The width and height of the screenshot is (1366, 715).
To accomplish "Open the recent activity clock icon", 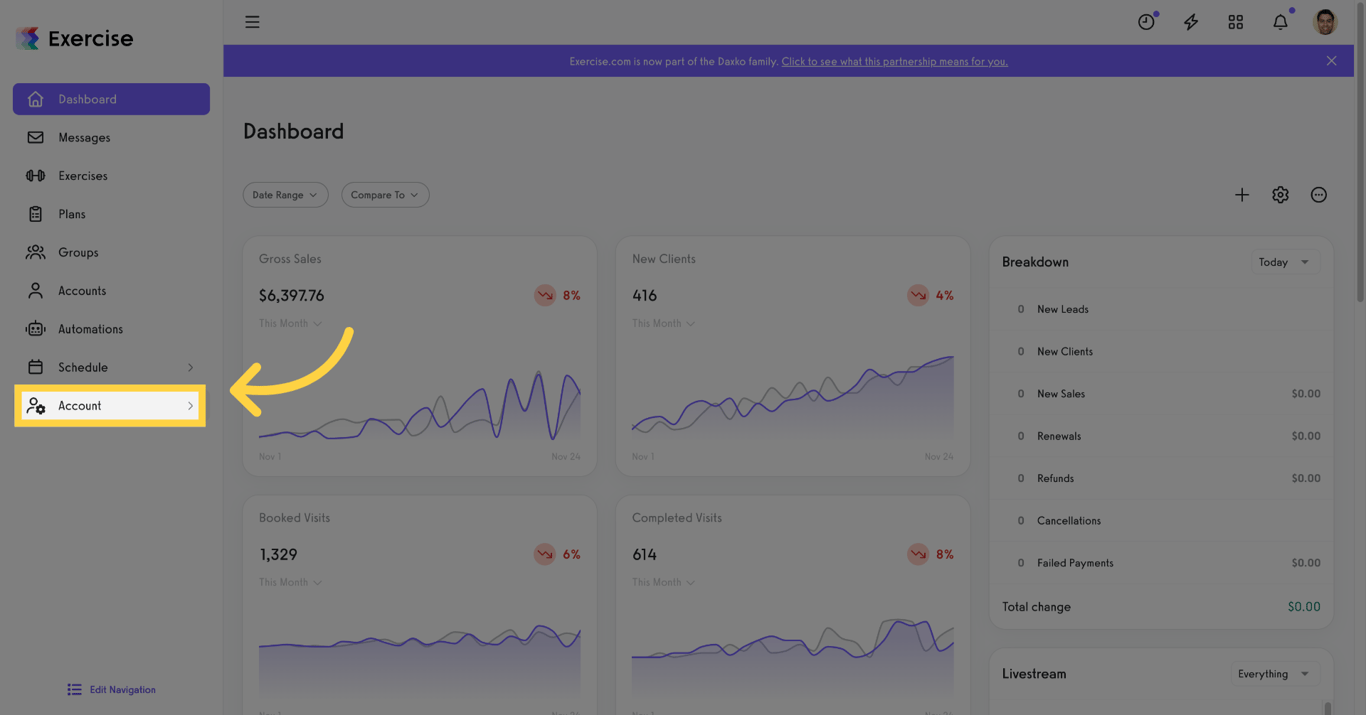I will pos(1146,21).
